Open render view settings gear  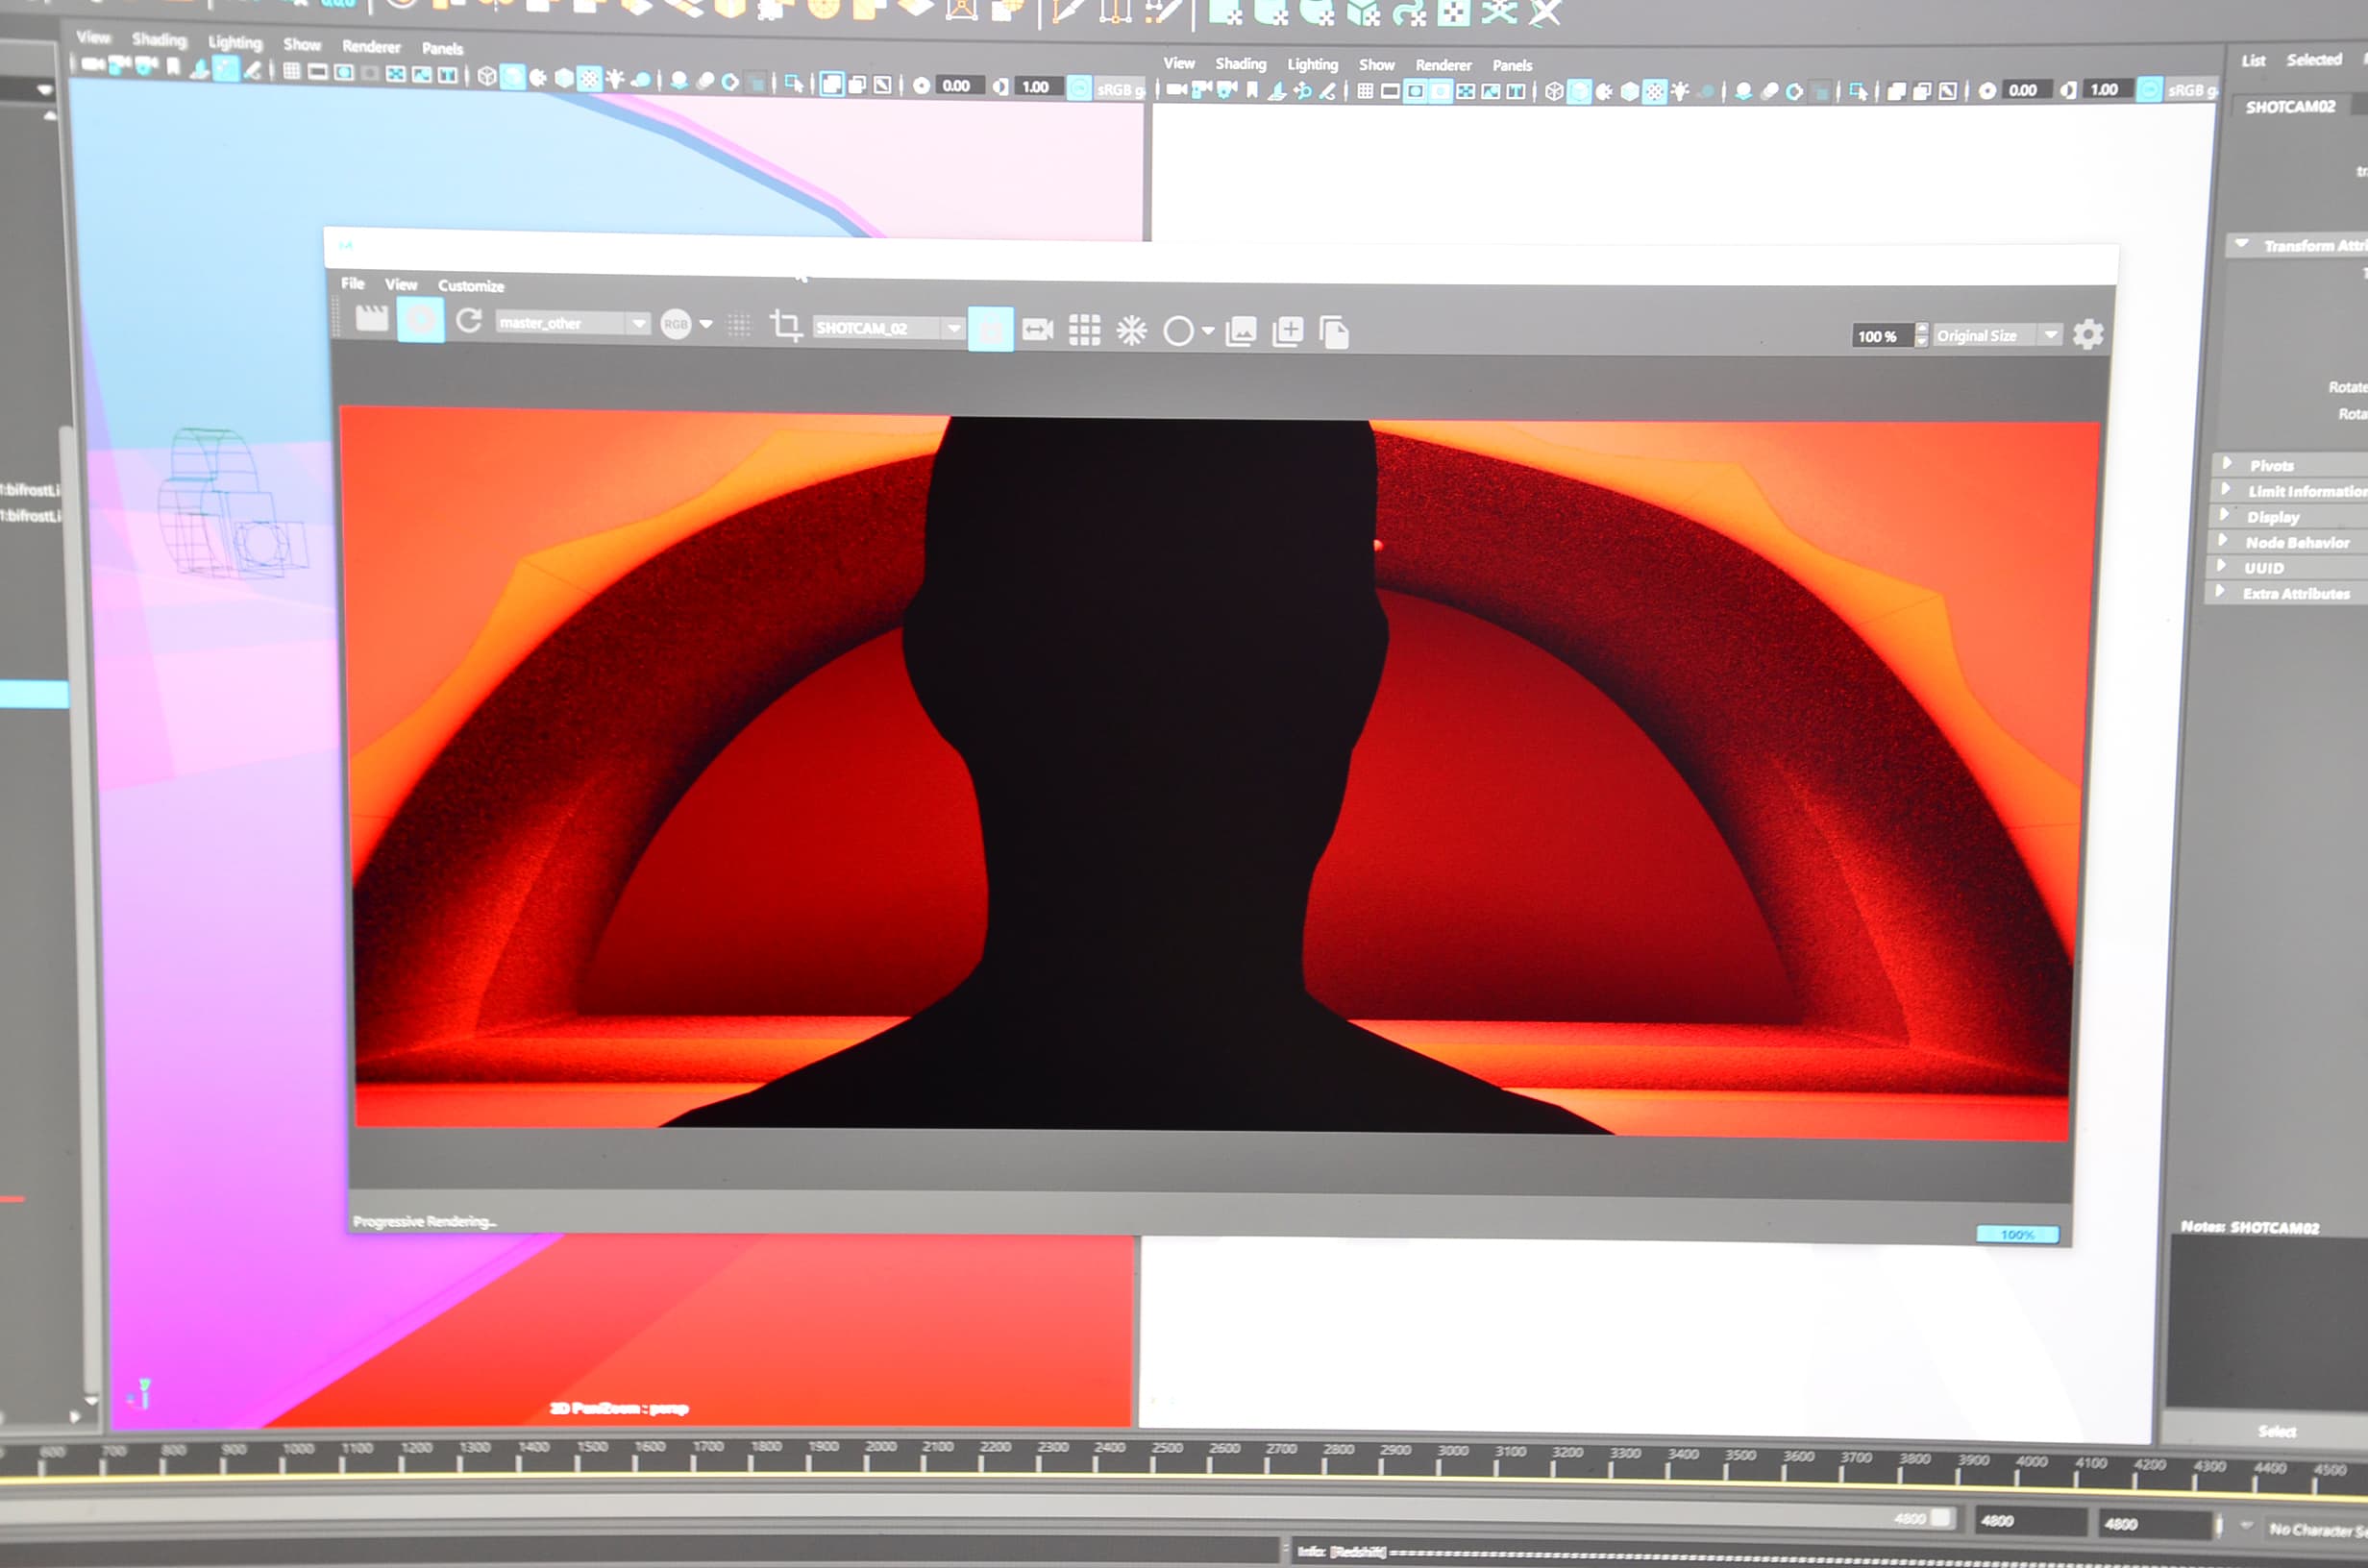[2088, 334]
